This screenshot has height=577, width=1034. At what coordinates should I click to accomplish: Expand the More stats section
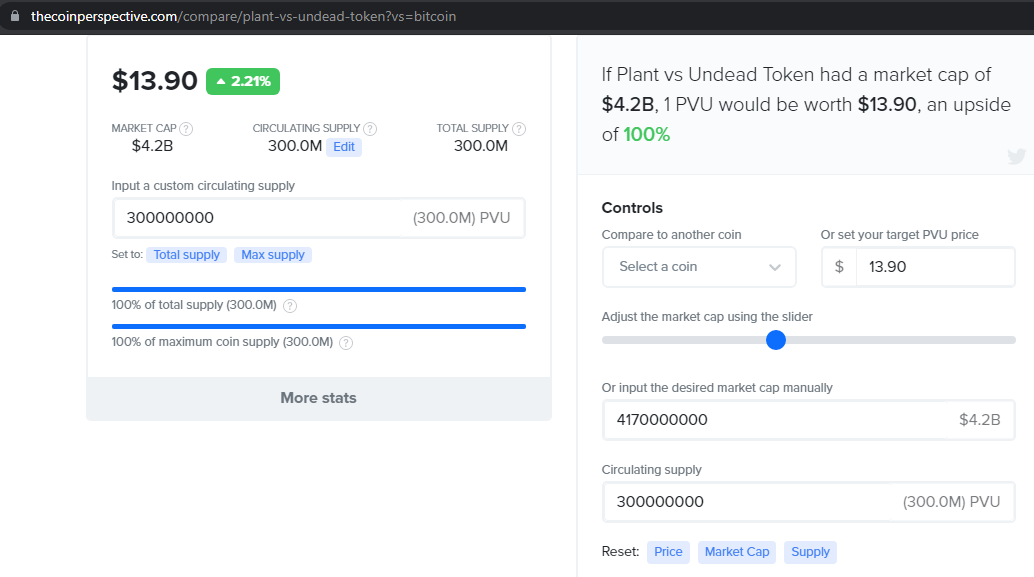(x=318, y=398)
